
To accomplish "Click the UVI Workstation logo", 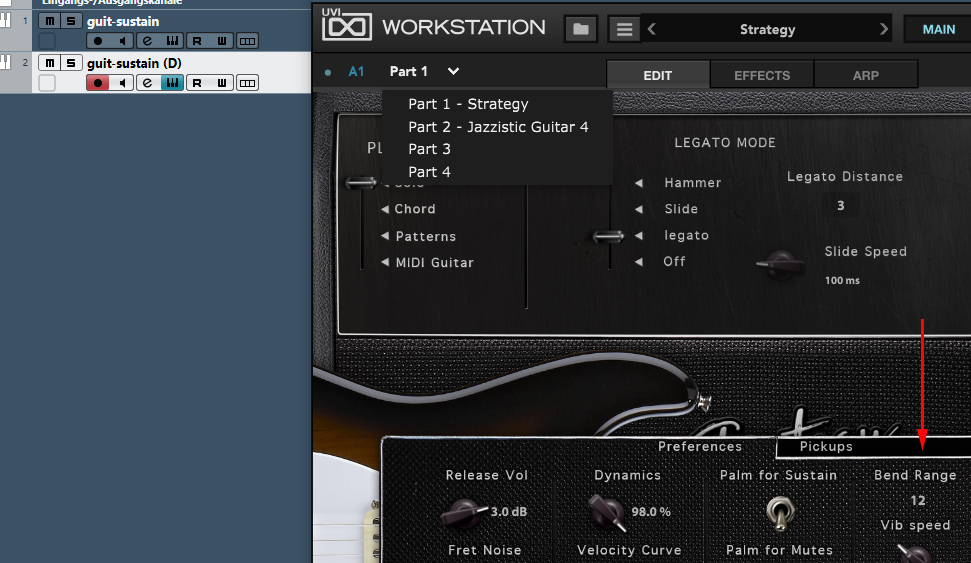I will [x=346, y=26].
